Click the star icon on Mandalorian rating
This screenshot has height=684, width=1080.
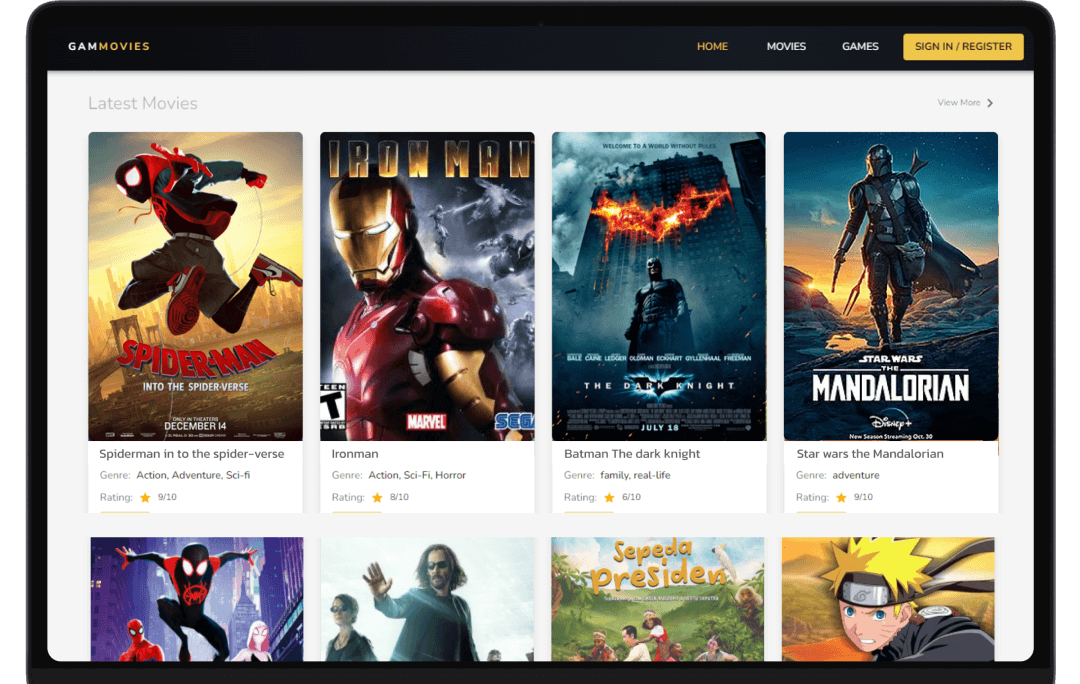pos(841,497)
